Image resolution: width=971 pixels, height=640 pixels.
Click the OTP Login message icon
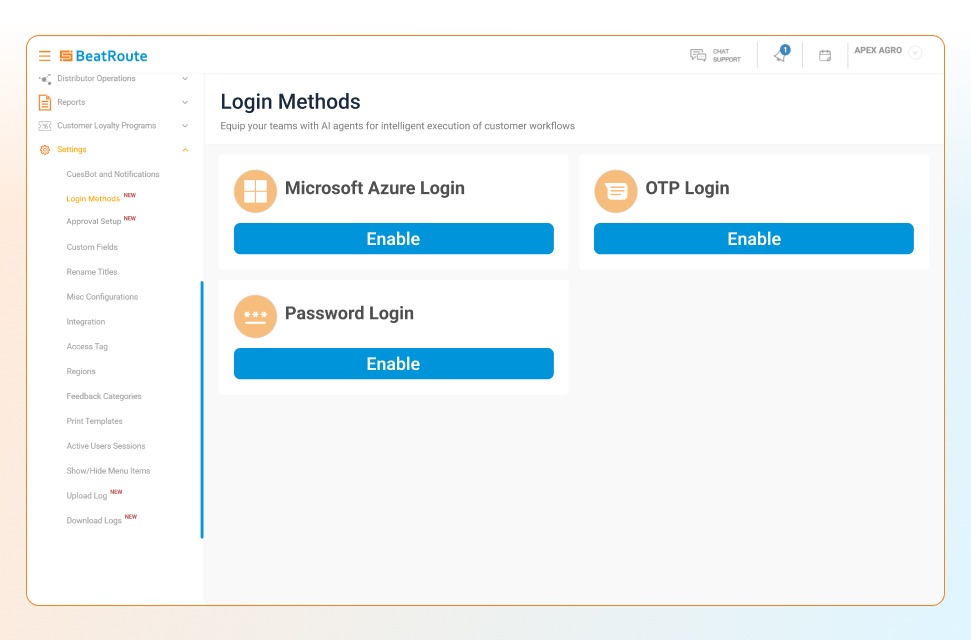616,191
